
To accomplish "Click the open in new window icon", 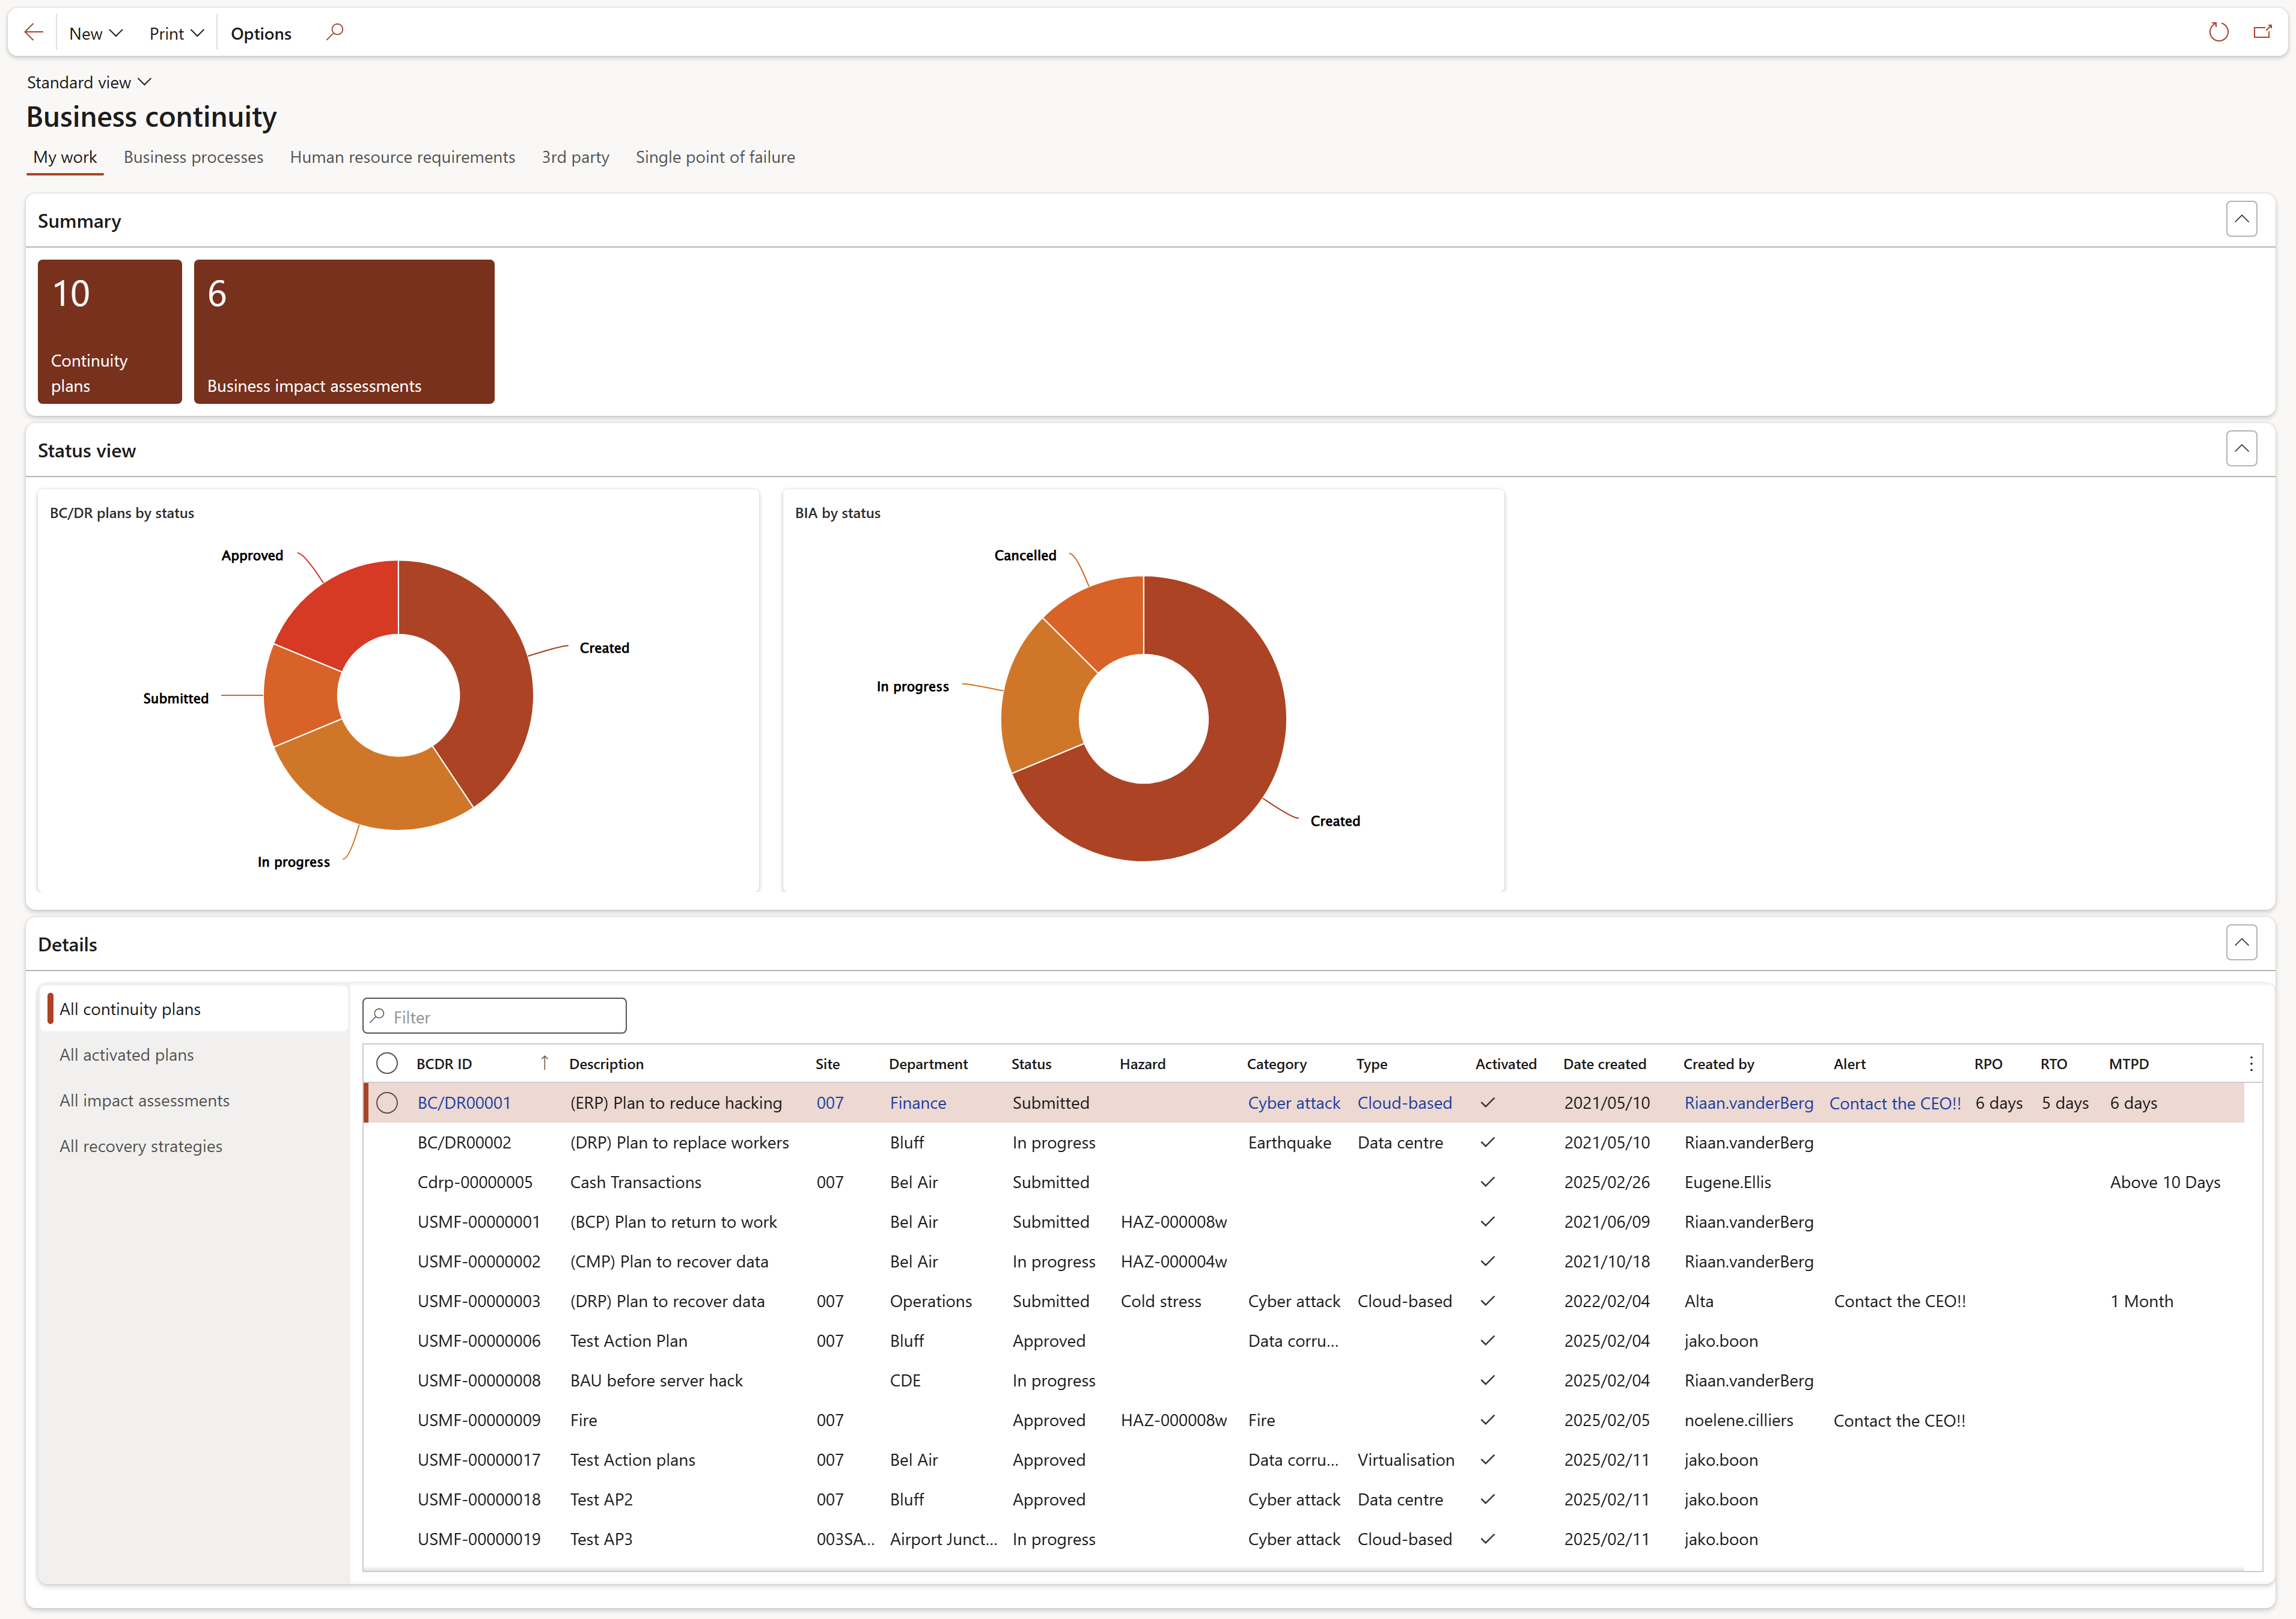I will [x=2262, y=32].
